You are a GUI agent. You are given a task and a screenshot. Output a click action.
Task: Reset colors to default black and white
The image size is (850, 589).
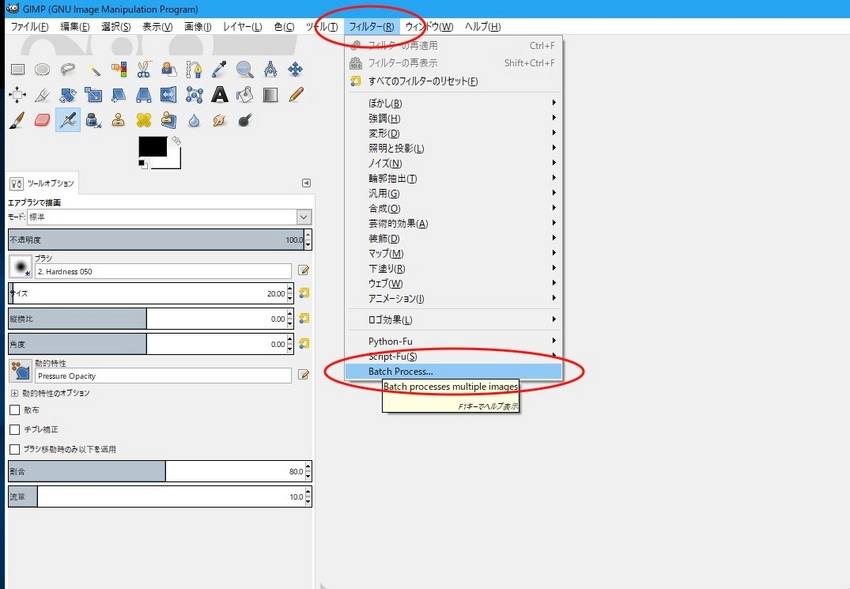tap(143, 164)
